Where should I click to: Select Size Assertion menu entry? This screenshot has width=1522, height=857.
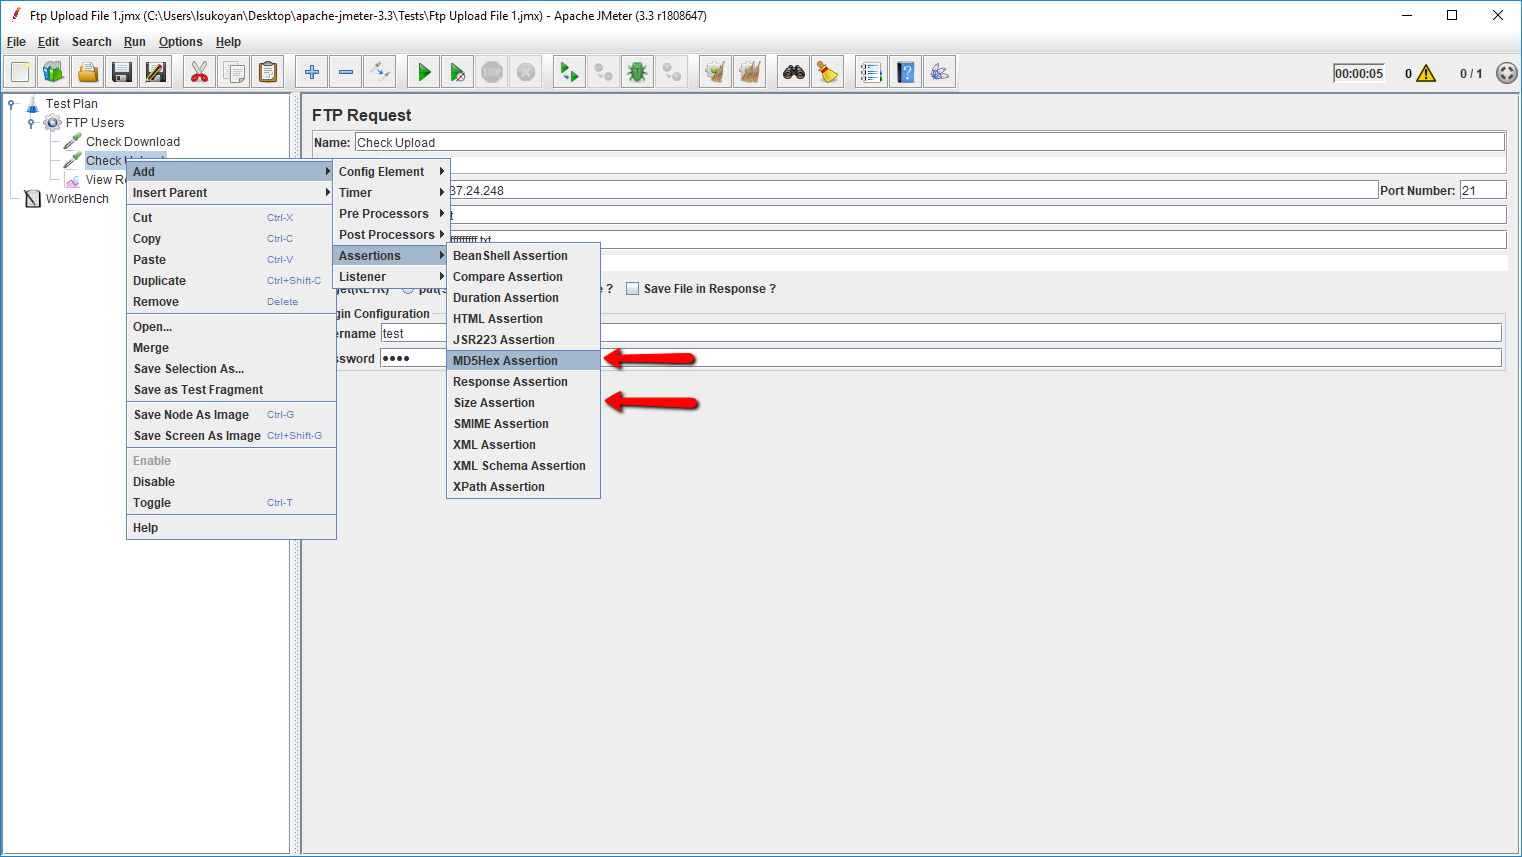coord(494,403)
